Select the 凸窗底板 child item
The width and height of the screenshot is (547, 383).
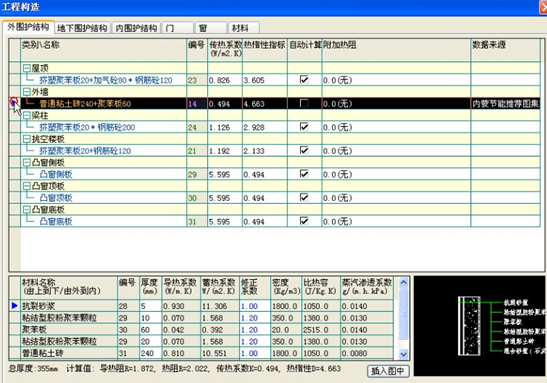pos(56,221)
